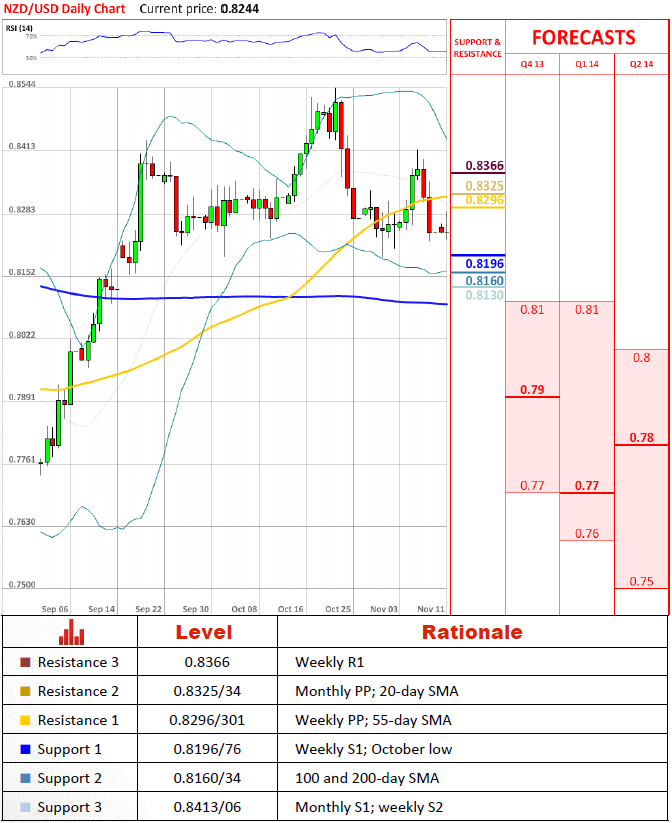Click the 'Support 3' row label

(x=69, y=807)
